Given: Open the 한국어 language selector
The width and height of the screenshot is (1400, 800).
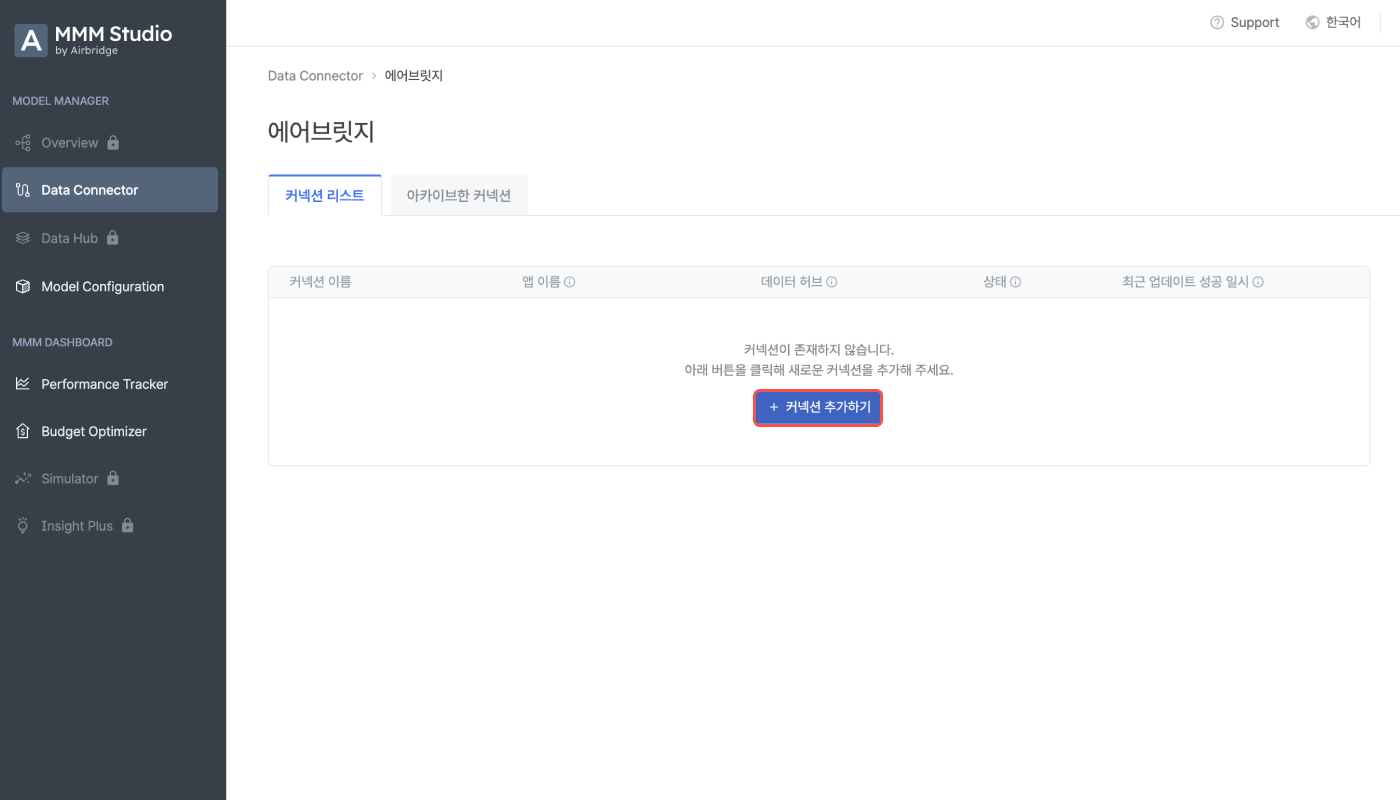Looking at the screenshot, I should tap(1334, 23).
